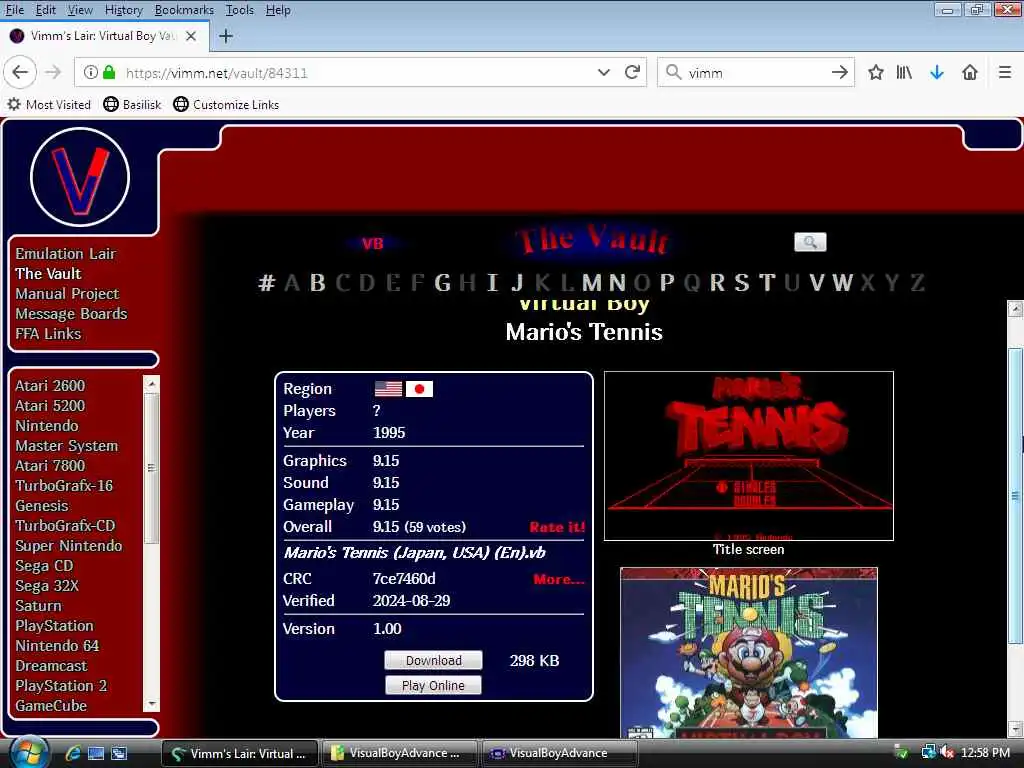Click the title screen screenshot thumbnail
The height and width of the screenshot is (768, 1024).
[748, 456]
